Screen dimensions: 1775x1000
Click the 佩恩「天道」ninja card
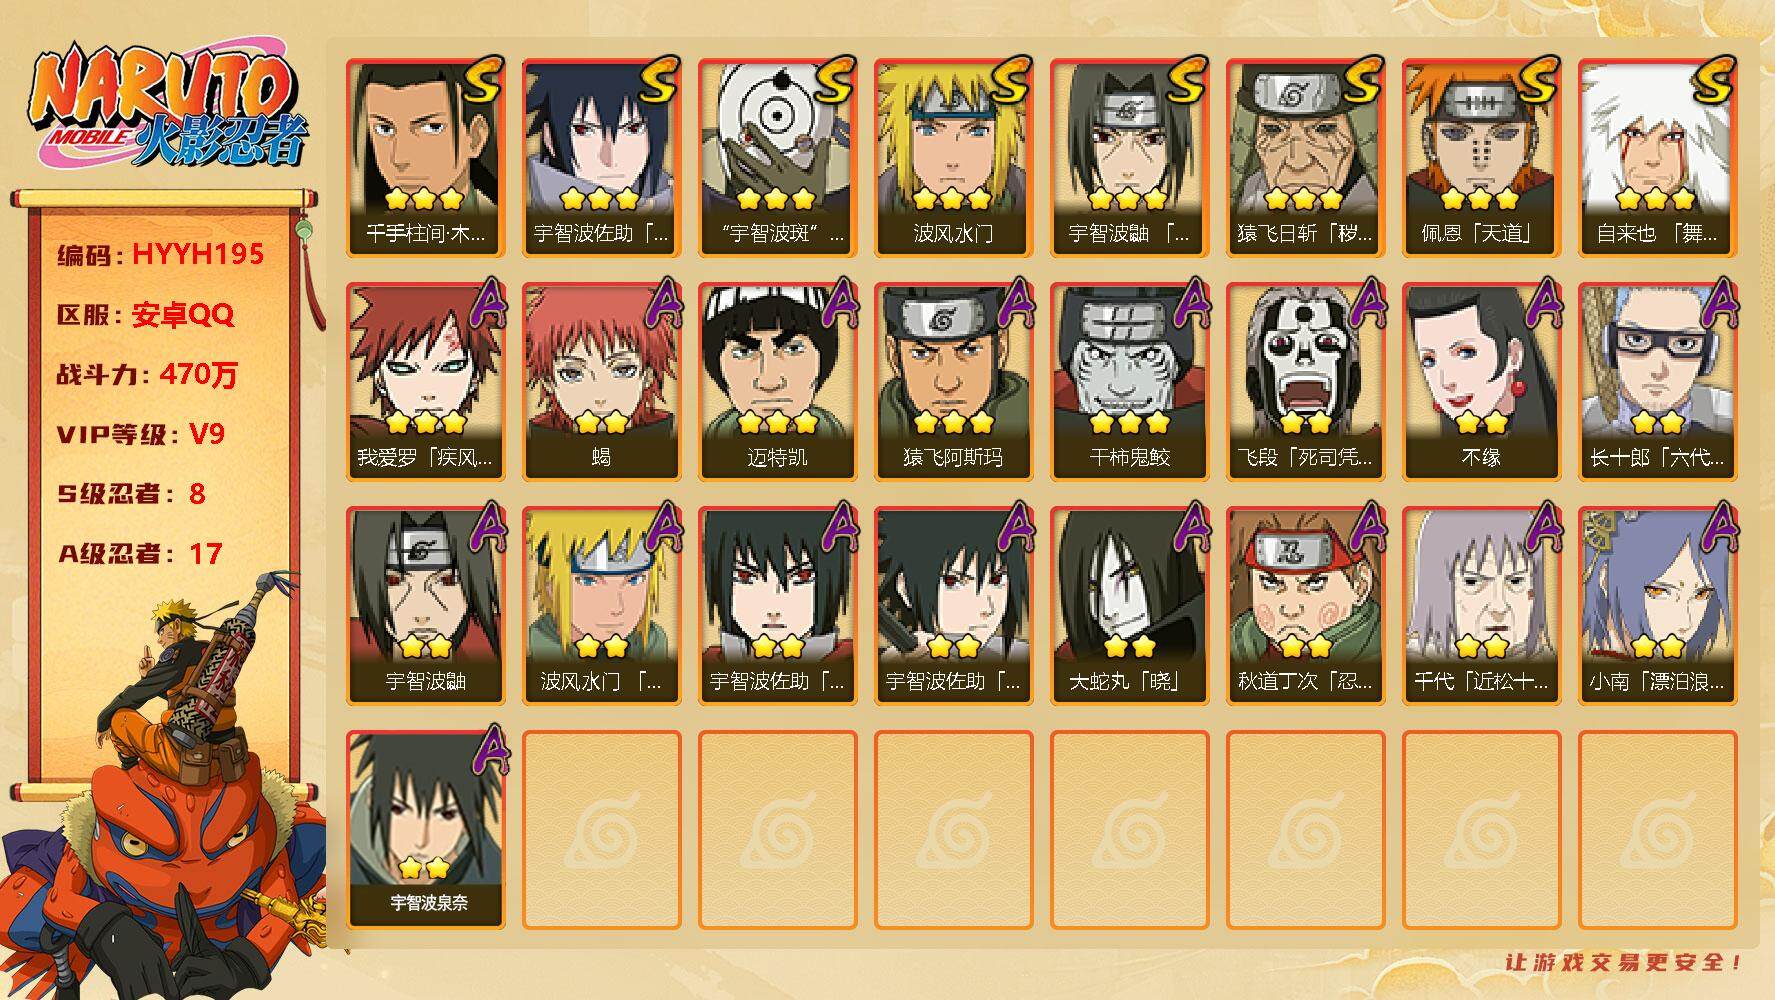click(x=1481, y=157)
